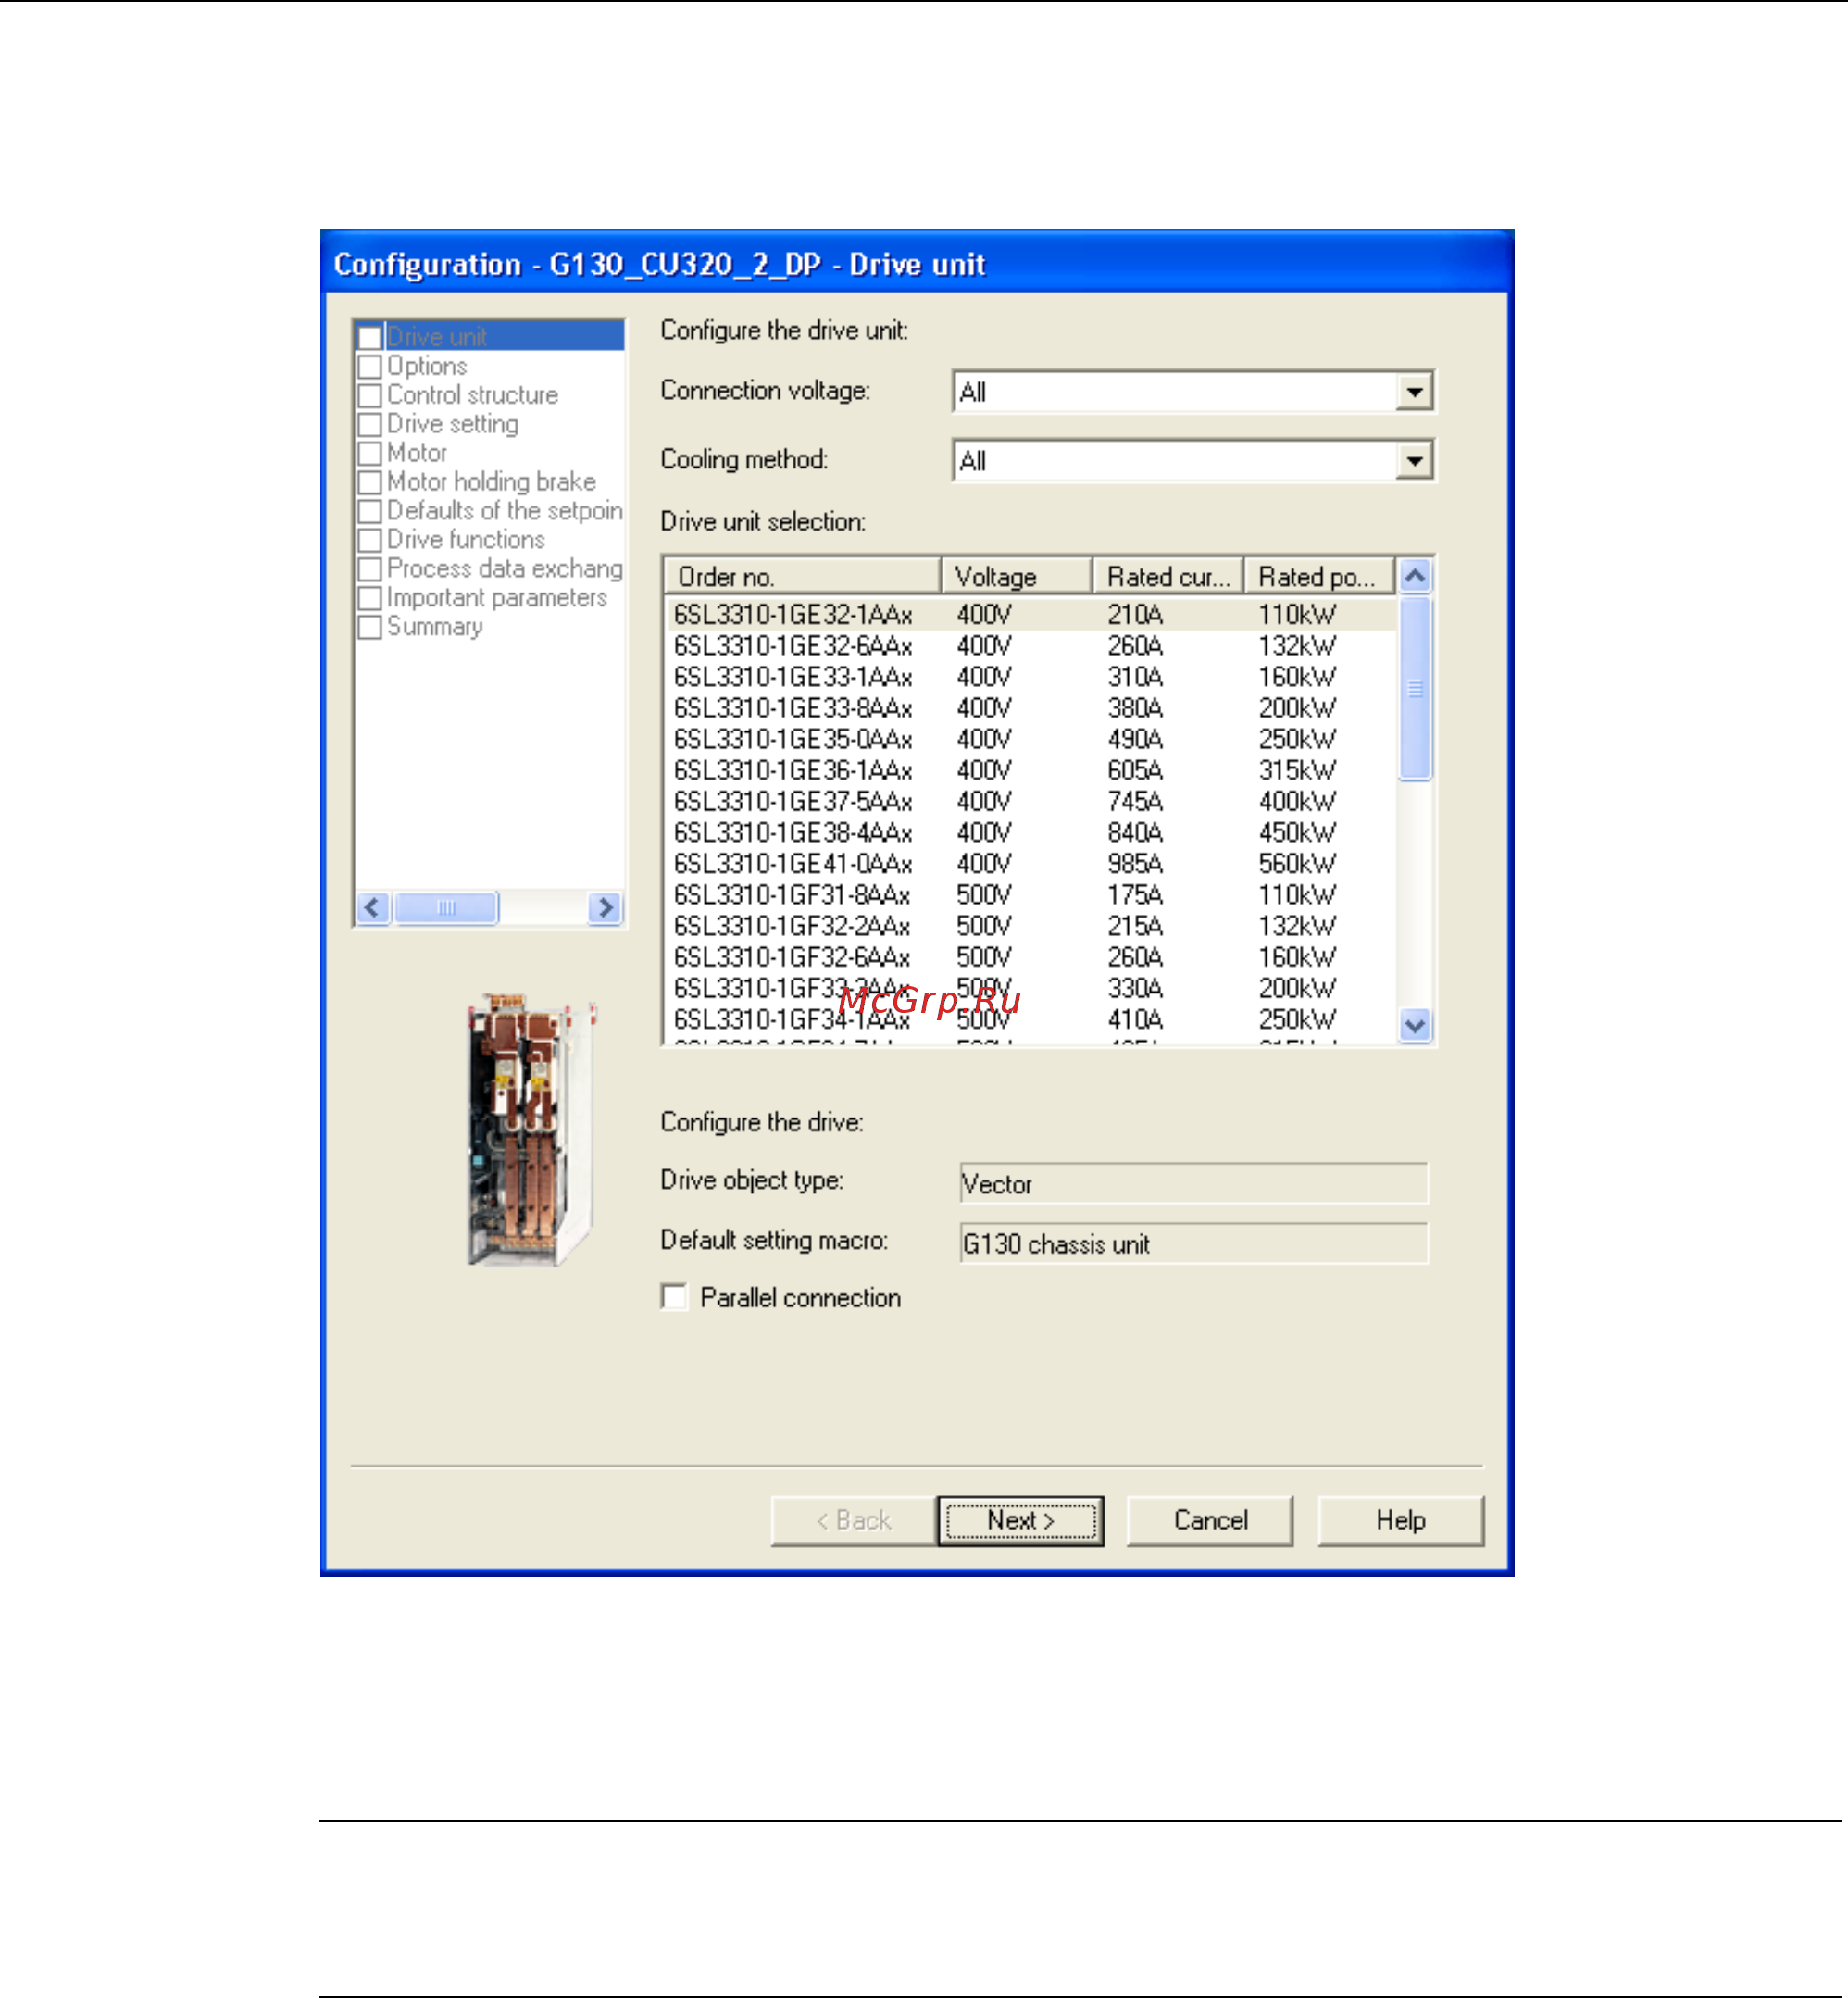
Task: Tick the Motor holding brake checkbox
Action: click(370, 482)
